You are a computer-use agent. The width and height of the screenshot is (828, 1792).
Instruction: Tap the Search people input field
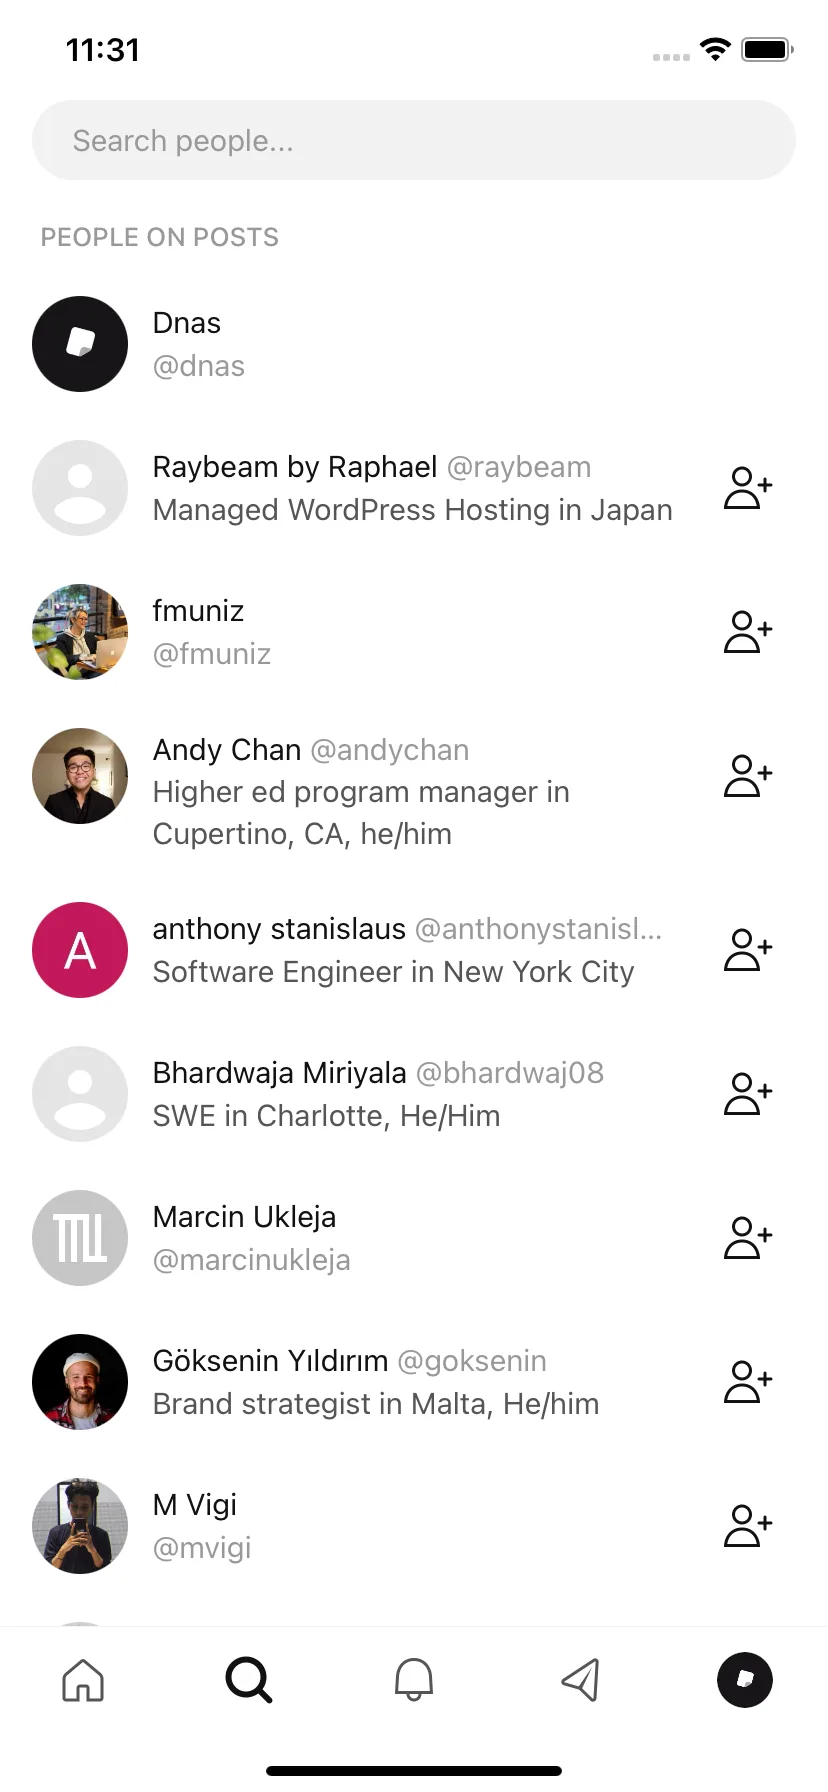pos(414,140)
